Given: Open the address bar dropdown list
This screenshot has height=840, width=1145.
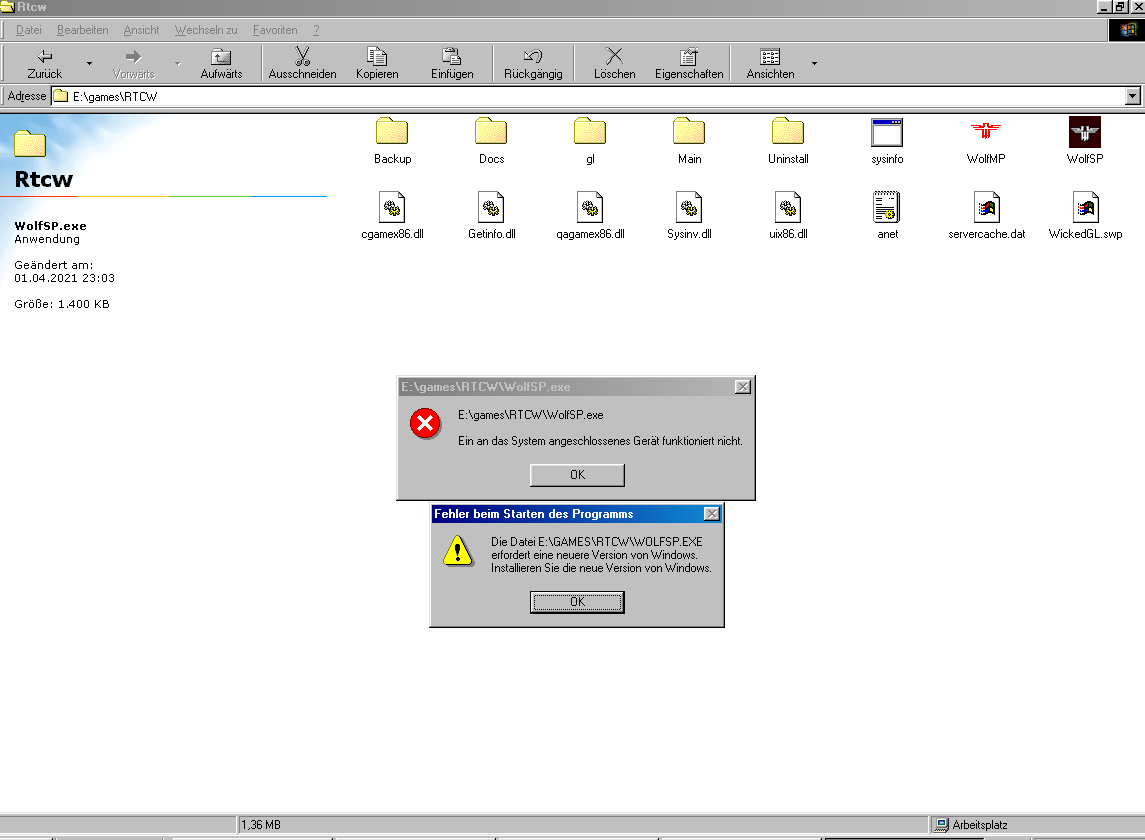Looking at the screenshot, I should tap(1133, 96).
